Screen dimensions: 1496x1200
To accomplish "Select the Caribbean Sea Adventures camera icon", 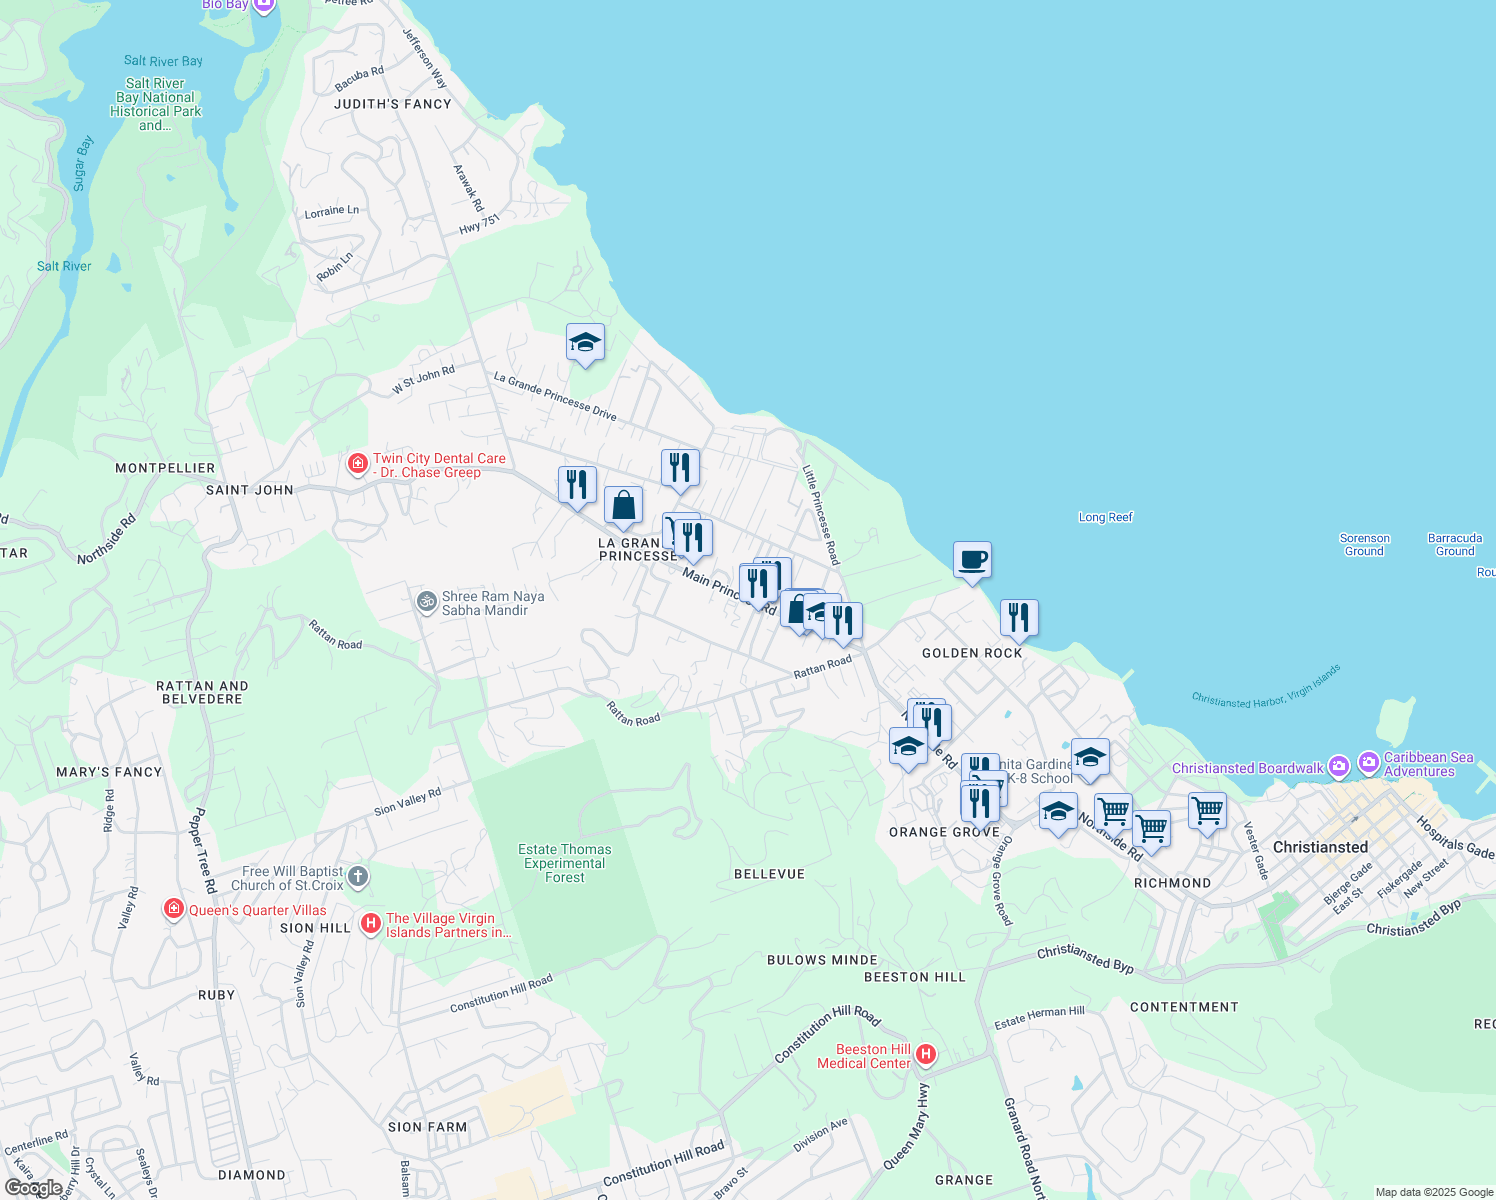I will click(x=1368, y=762).
